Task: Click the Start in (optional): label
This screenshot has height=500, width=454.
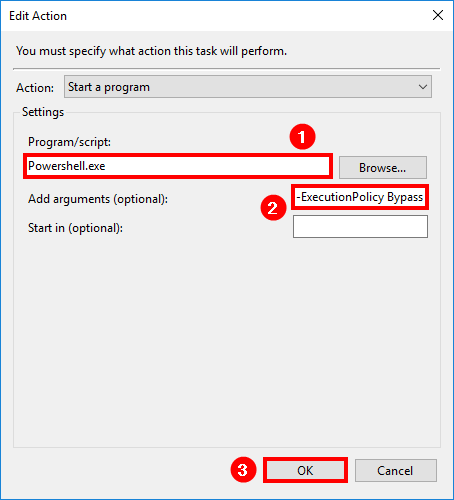Action: (x=75, y=228)
